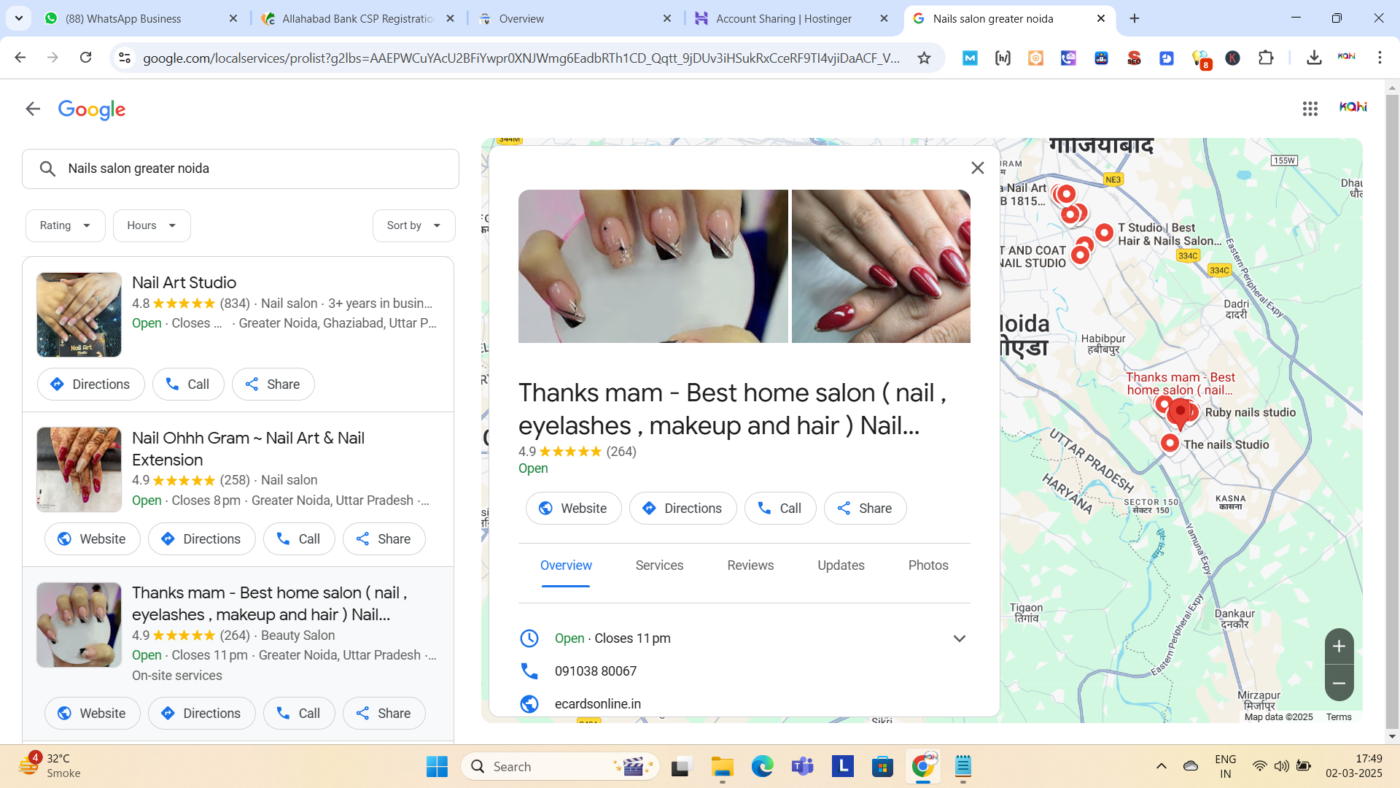This screenshot has height=788, width=1400.
Task: Open File Explorer from the taskbar
Action: (x=722, y=767)
